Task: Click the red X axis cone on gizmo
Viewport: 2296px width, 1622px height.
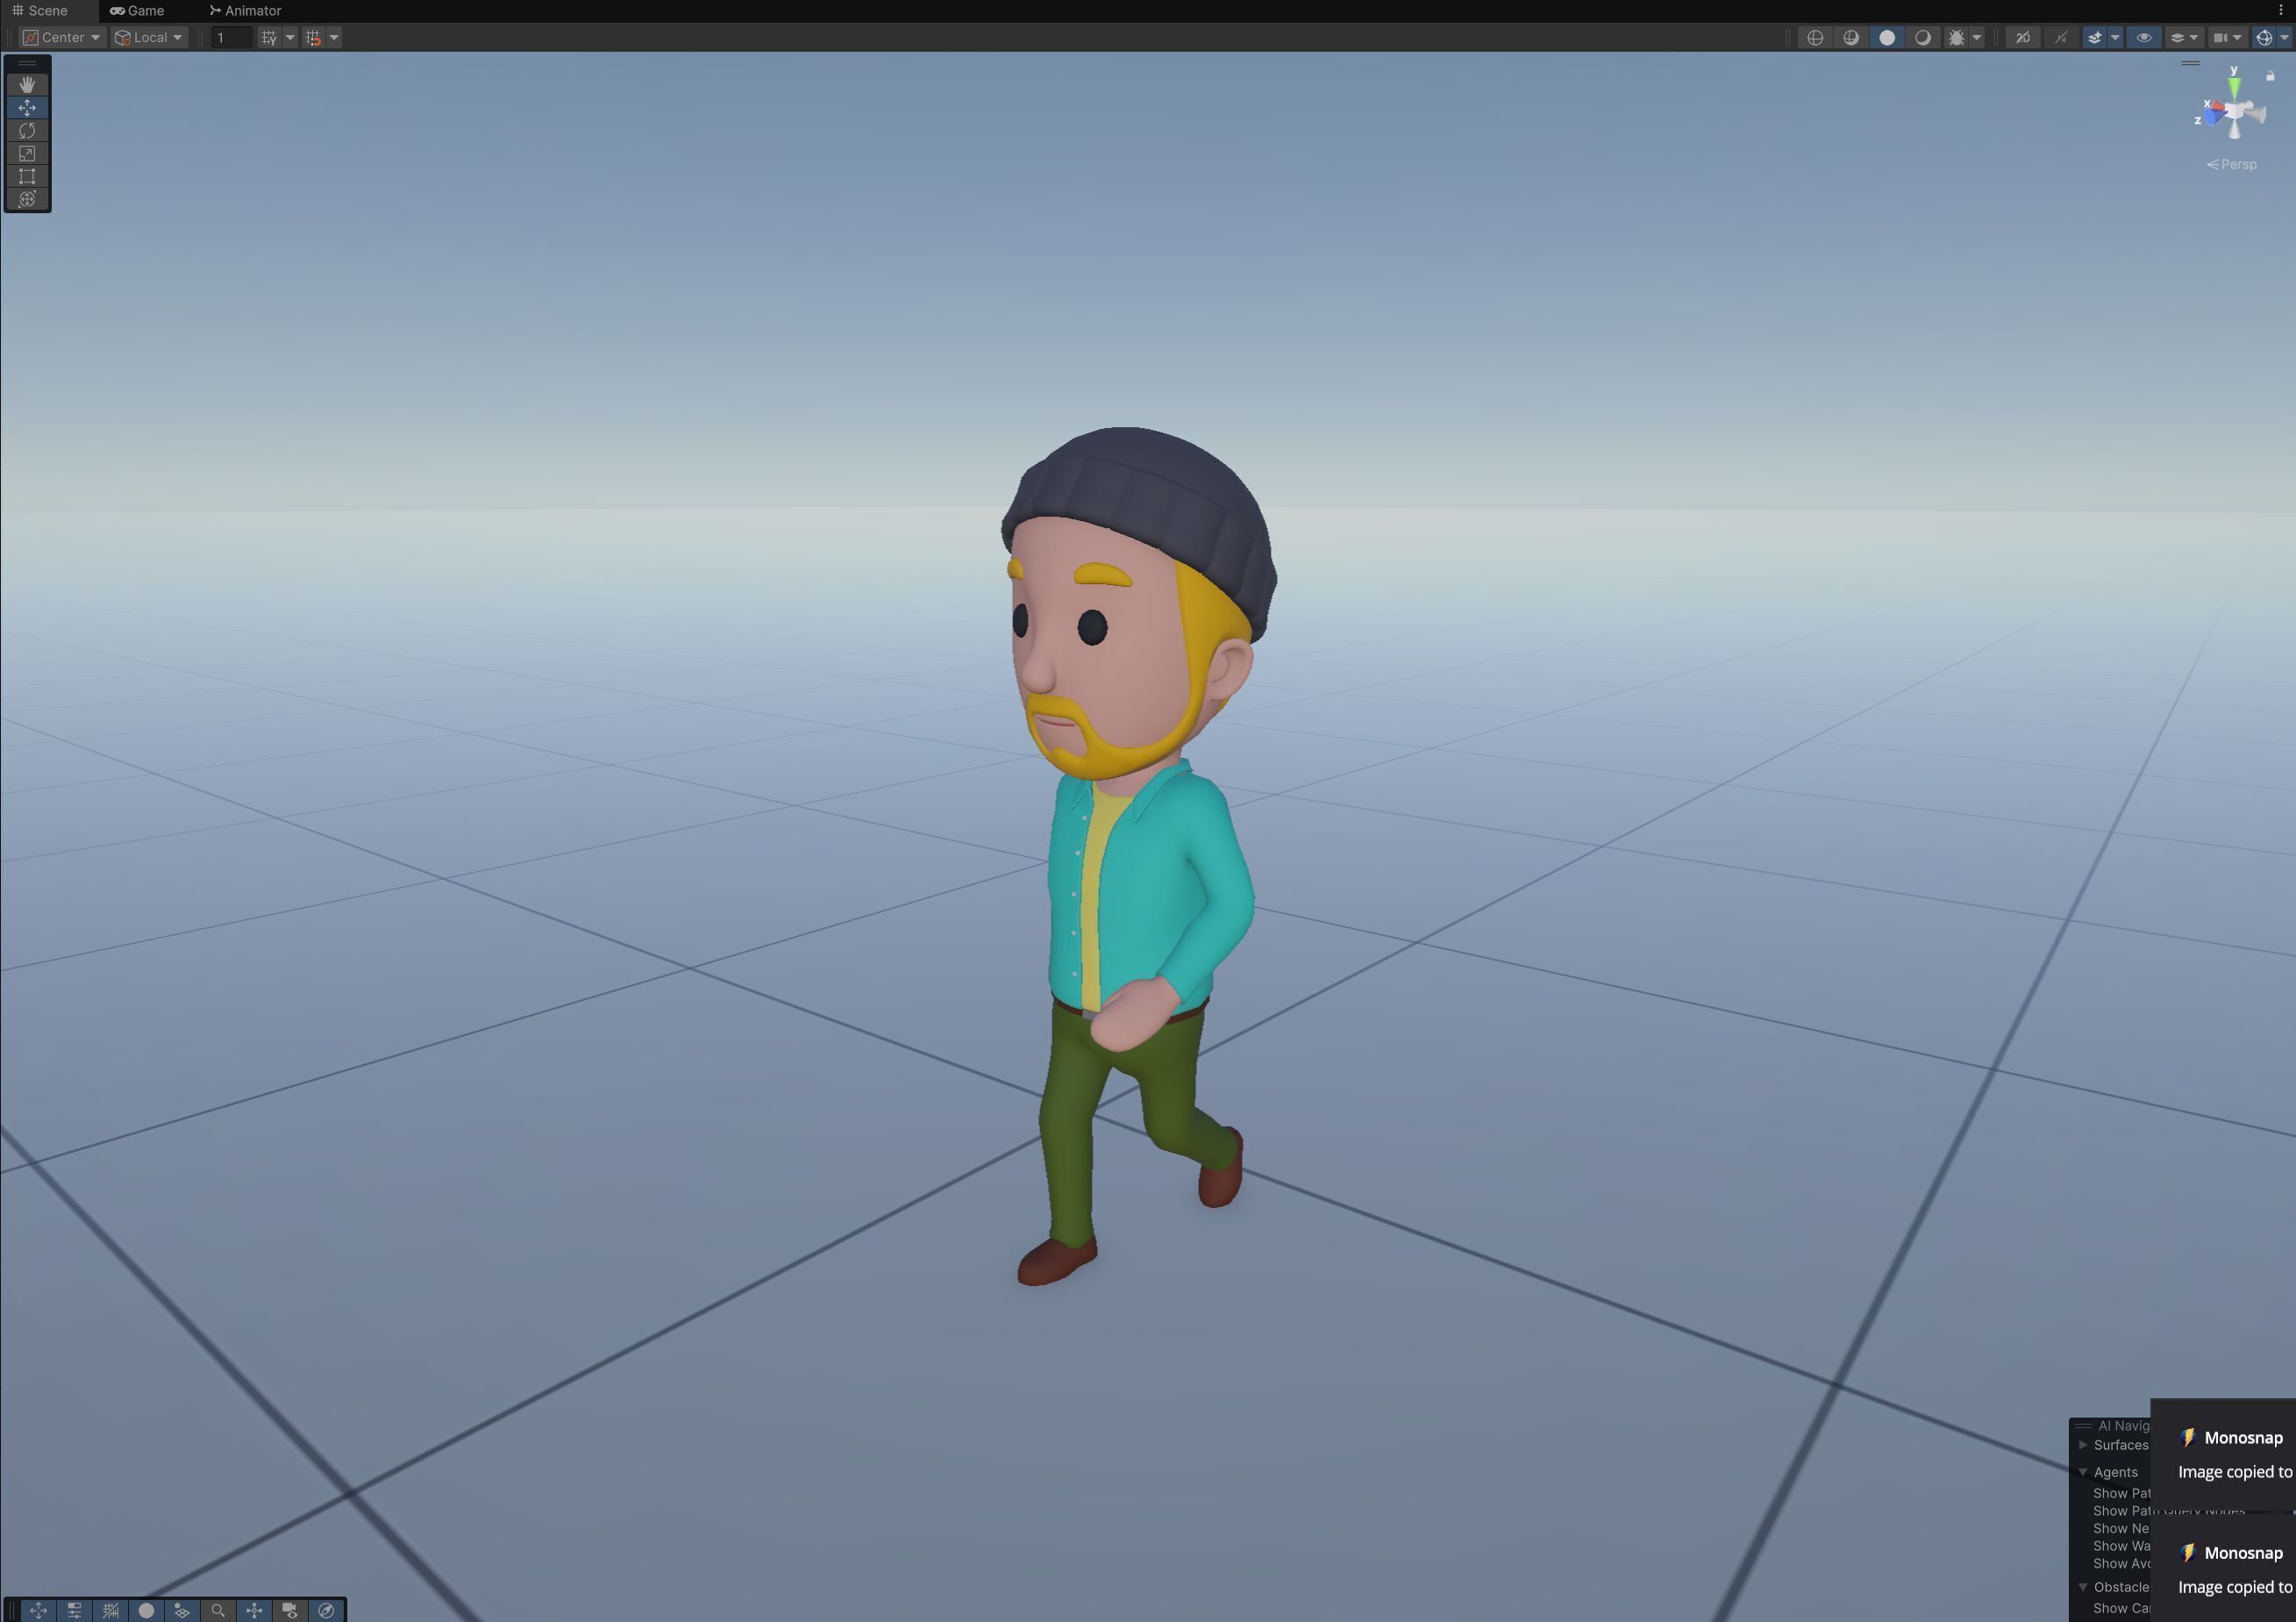Action: (2218, 107)
